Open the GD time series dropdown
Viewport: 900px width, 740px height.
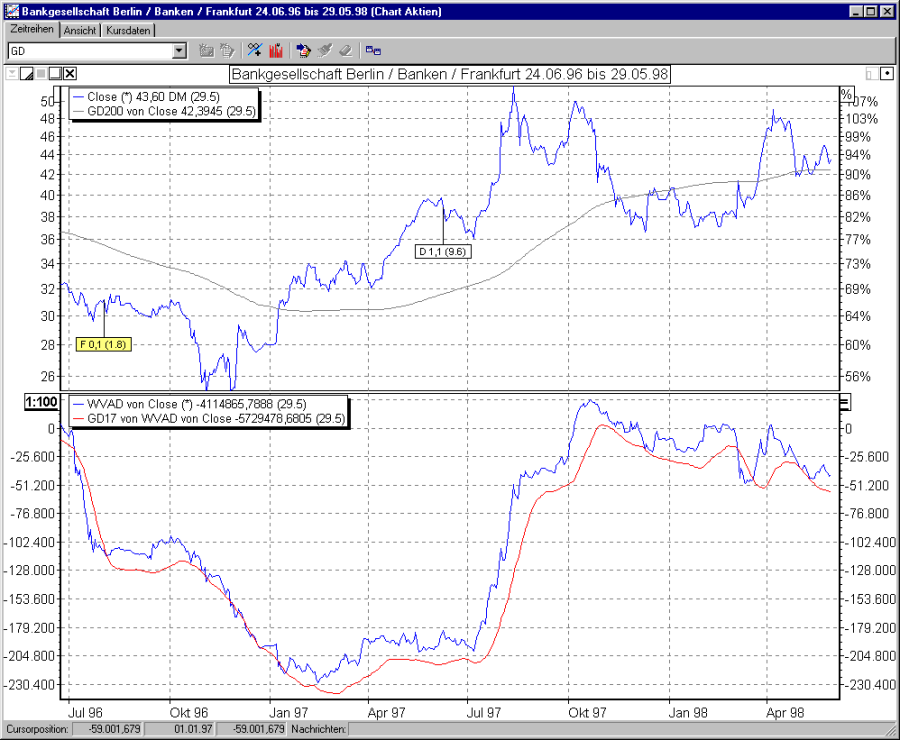coord(177,50)
